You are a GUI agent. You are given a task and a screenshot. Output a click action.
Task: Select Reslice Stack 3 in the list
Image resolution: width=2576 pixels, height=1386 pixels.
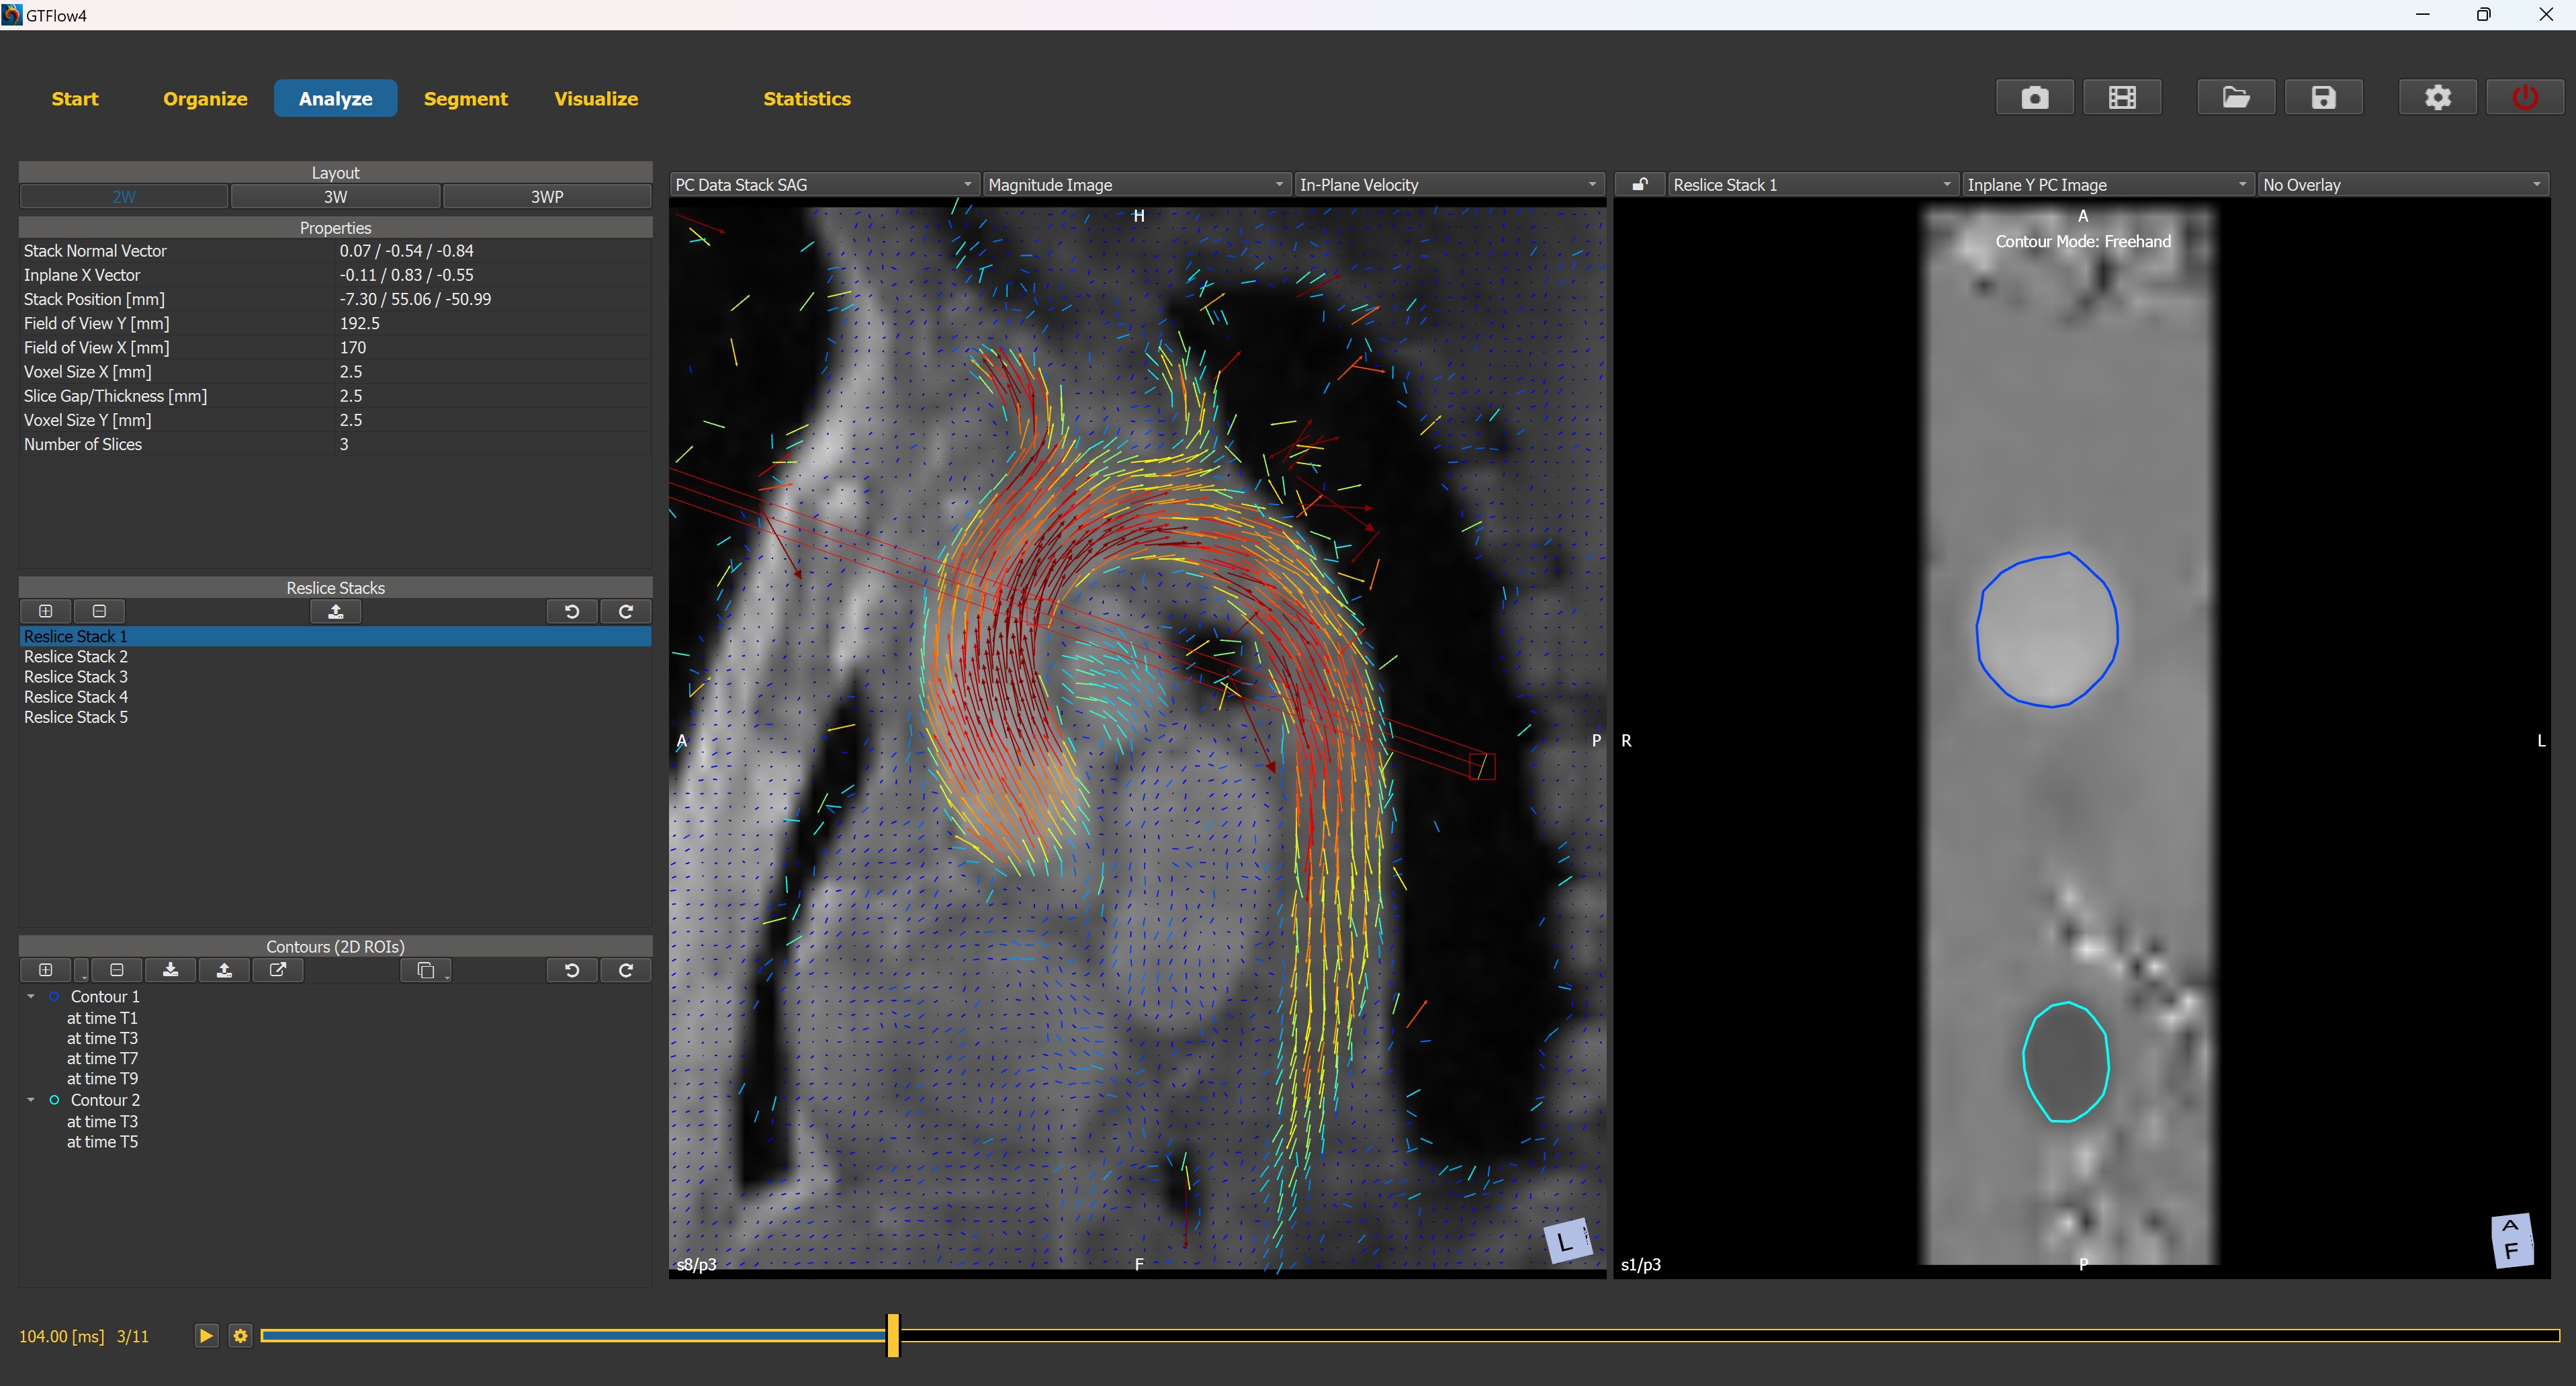click(x=335, y=677)
